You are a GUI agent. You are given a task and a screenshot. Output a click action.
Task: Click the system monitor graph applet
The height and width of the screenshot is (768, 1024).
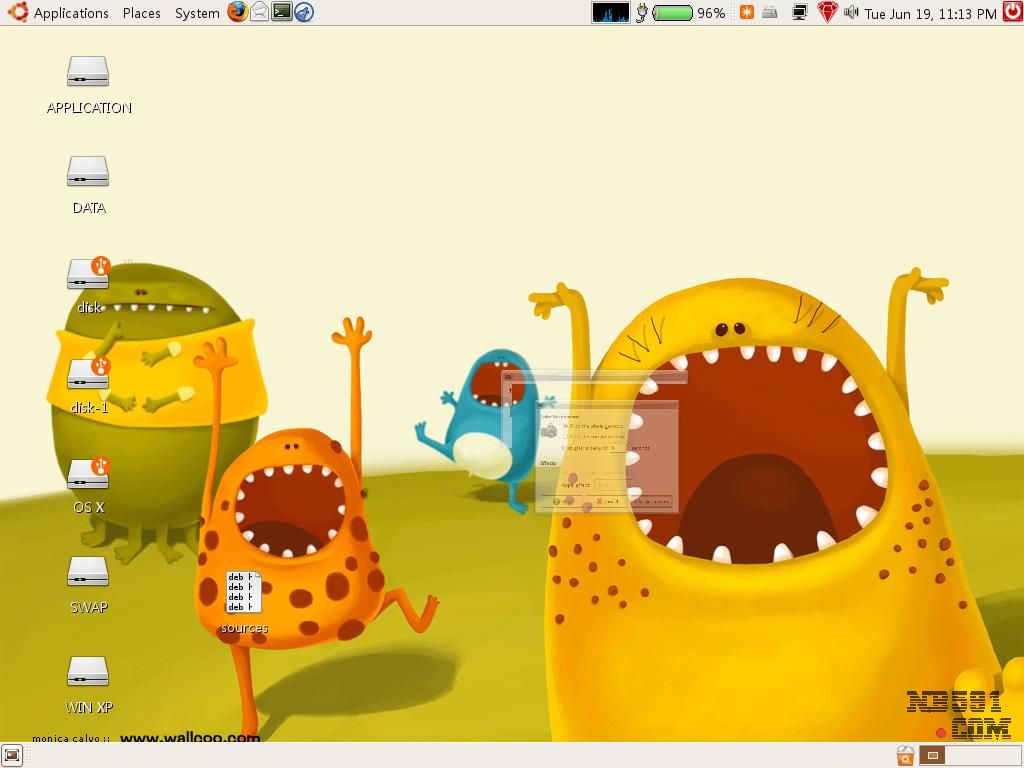(x=610, y=13)
